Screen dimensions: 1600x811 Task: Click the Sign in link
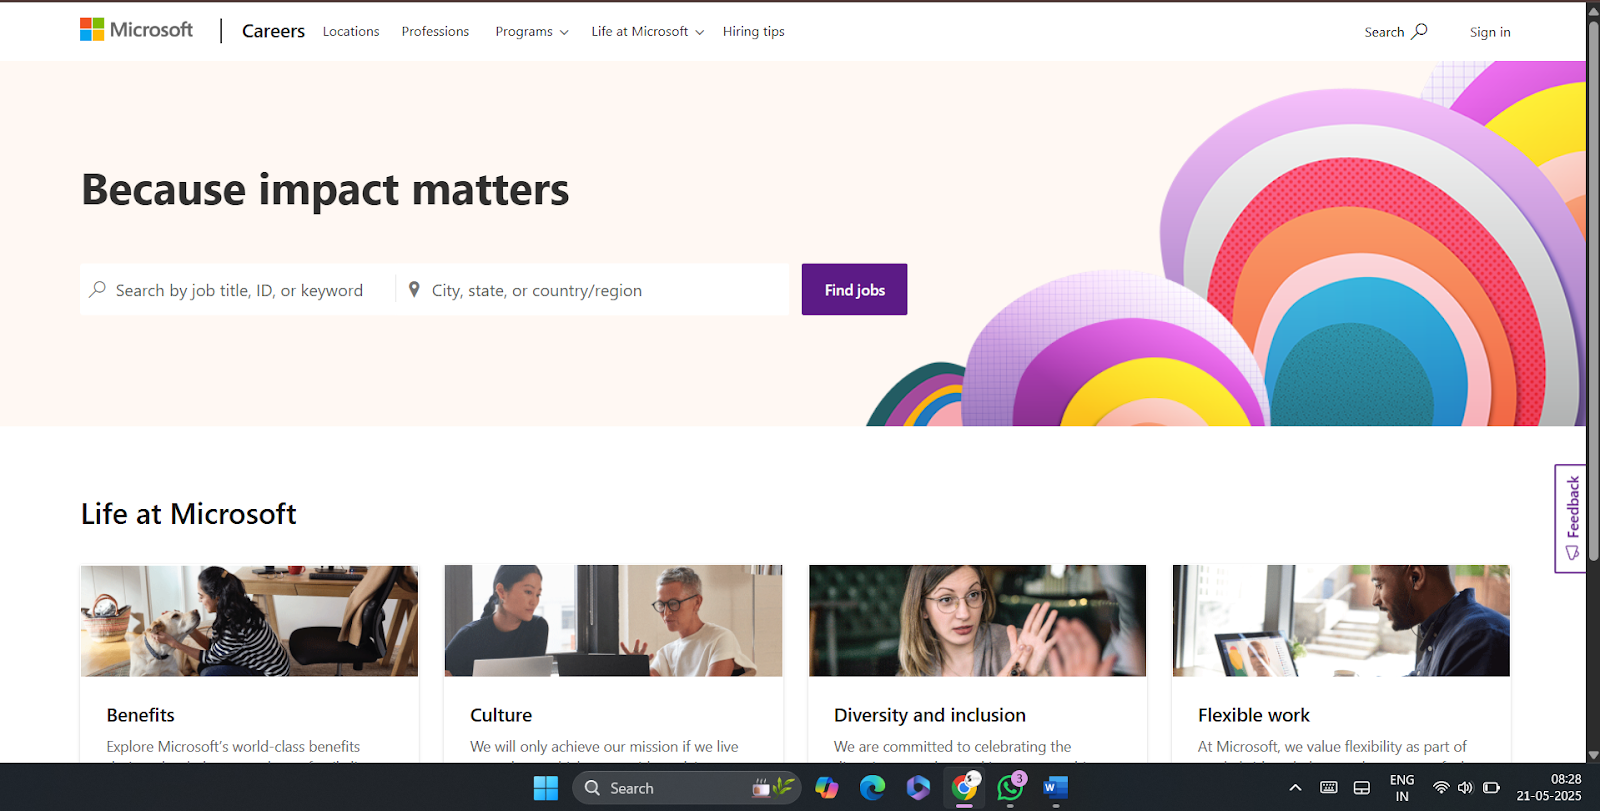coord(1490,32)
